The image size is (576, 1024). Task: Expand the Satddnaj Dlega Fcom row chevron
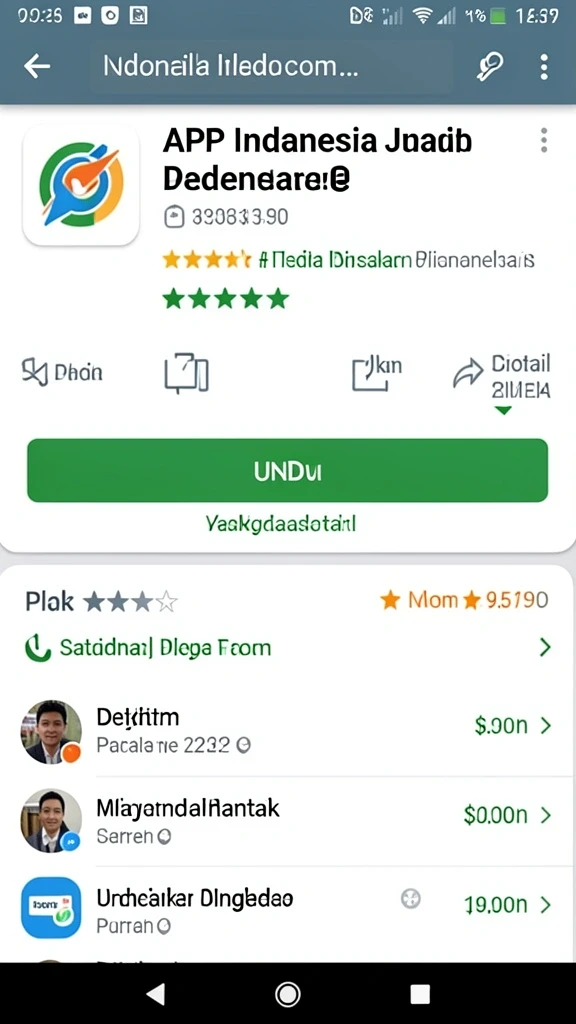tap(545, 647)
